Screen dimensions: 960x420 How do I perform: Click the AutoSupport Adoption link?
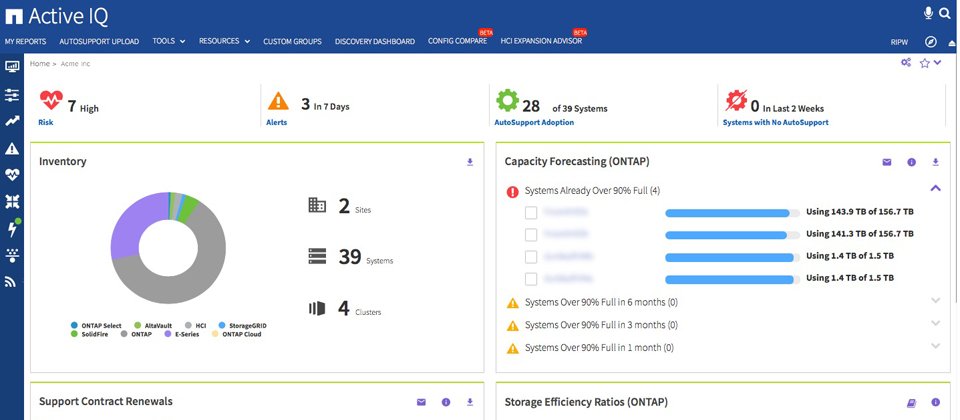tap(534, 122)
